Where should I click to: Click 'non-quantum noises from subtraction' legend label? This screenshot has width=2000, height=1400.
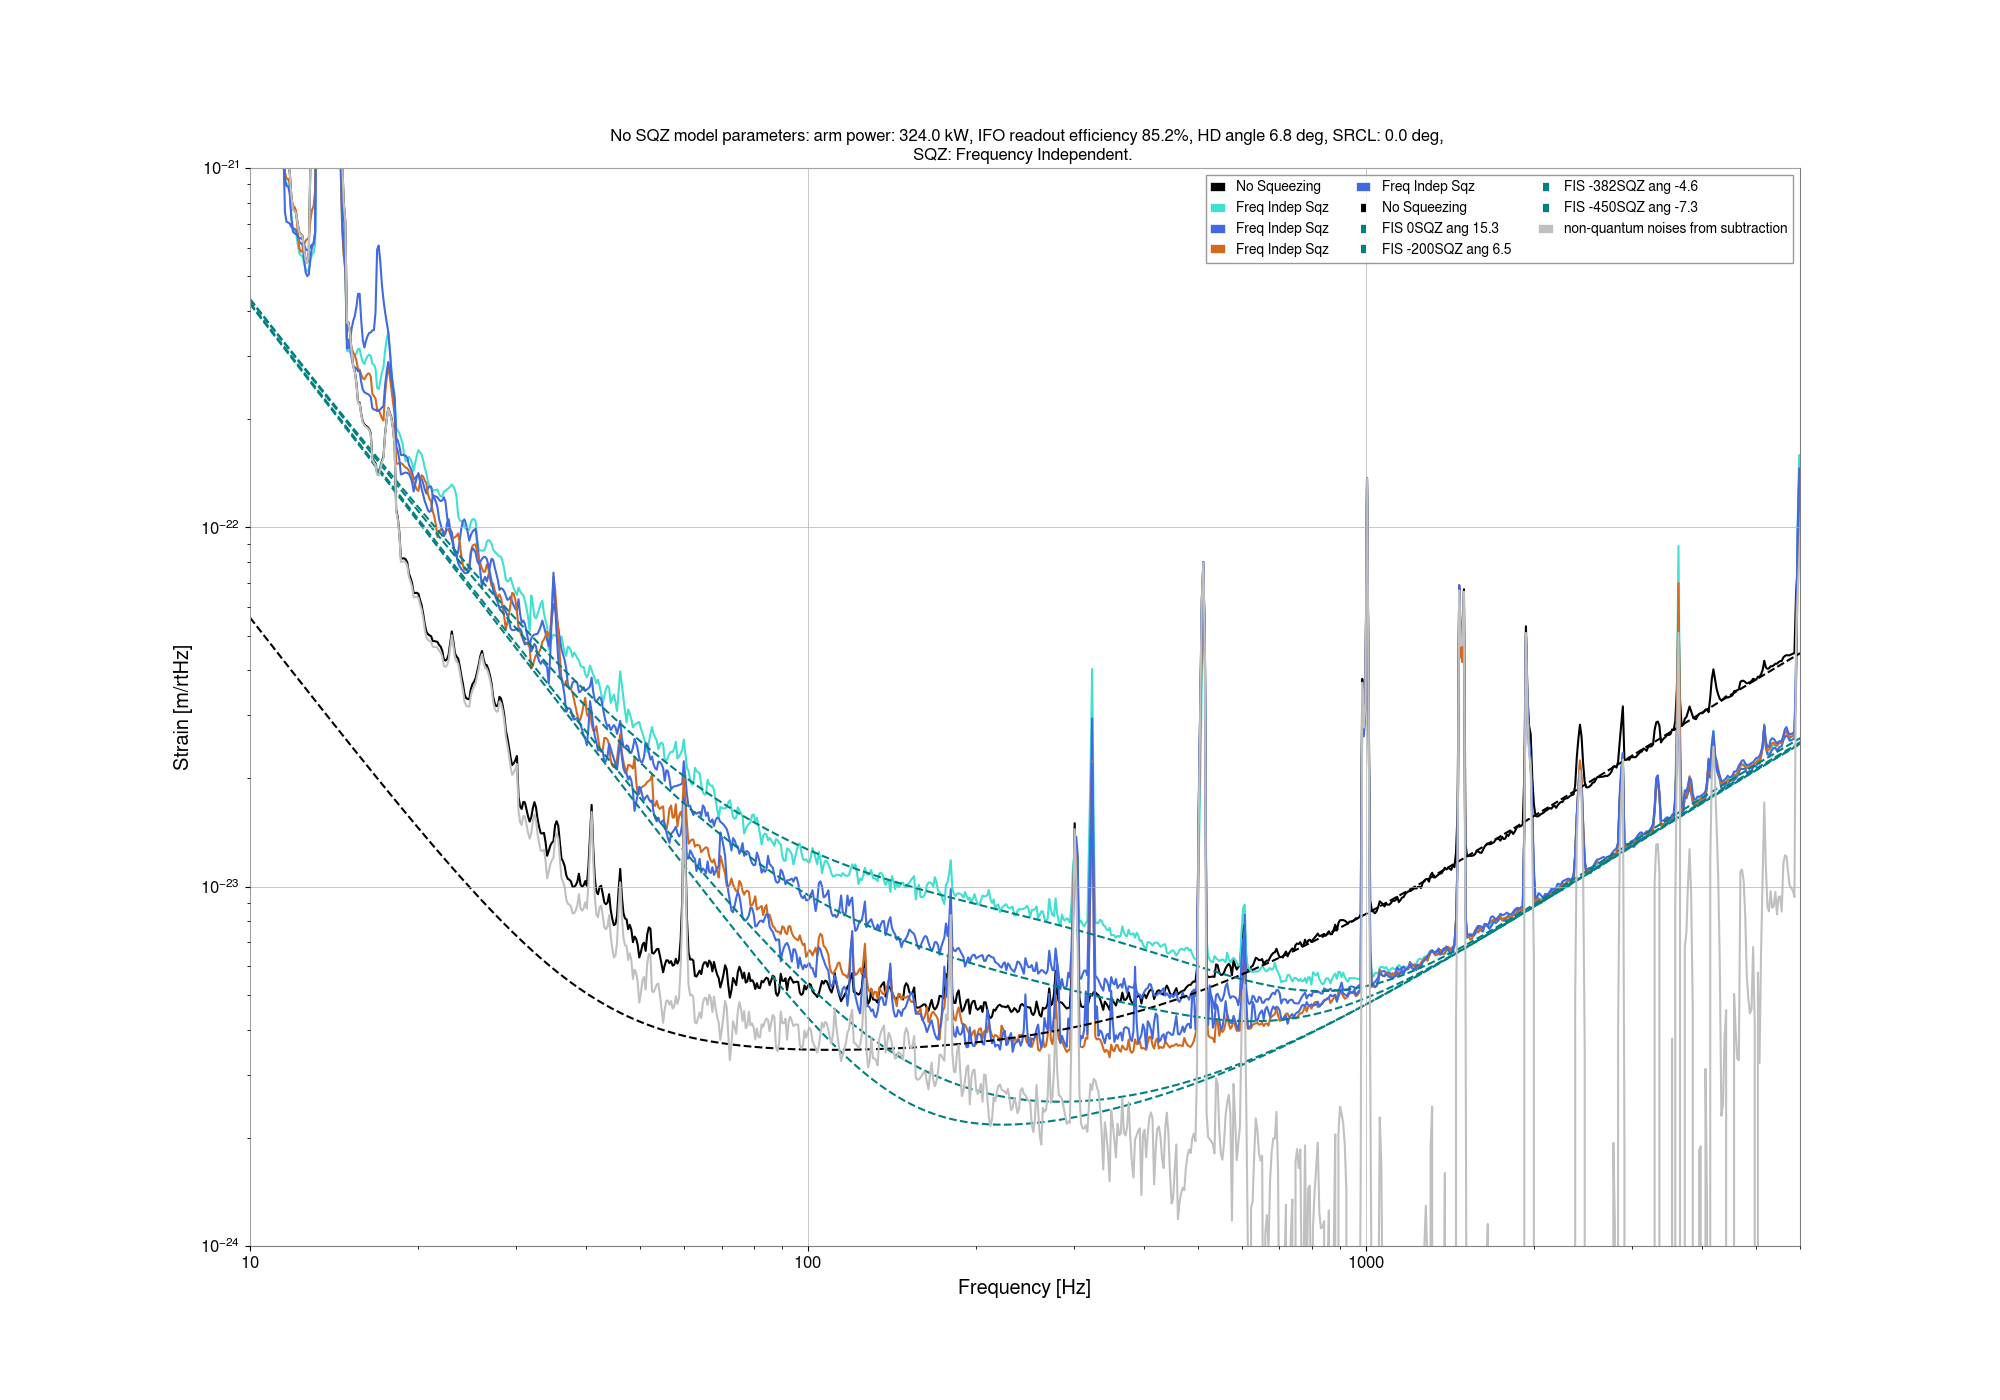tap(1675, 229)
